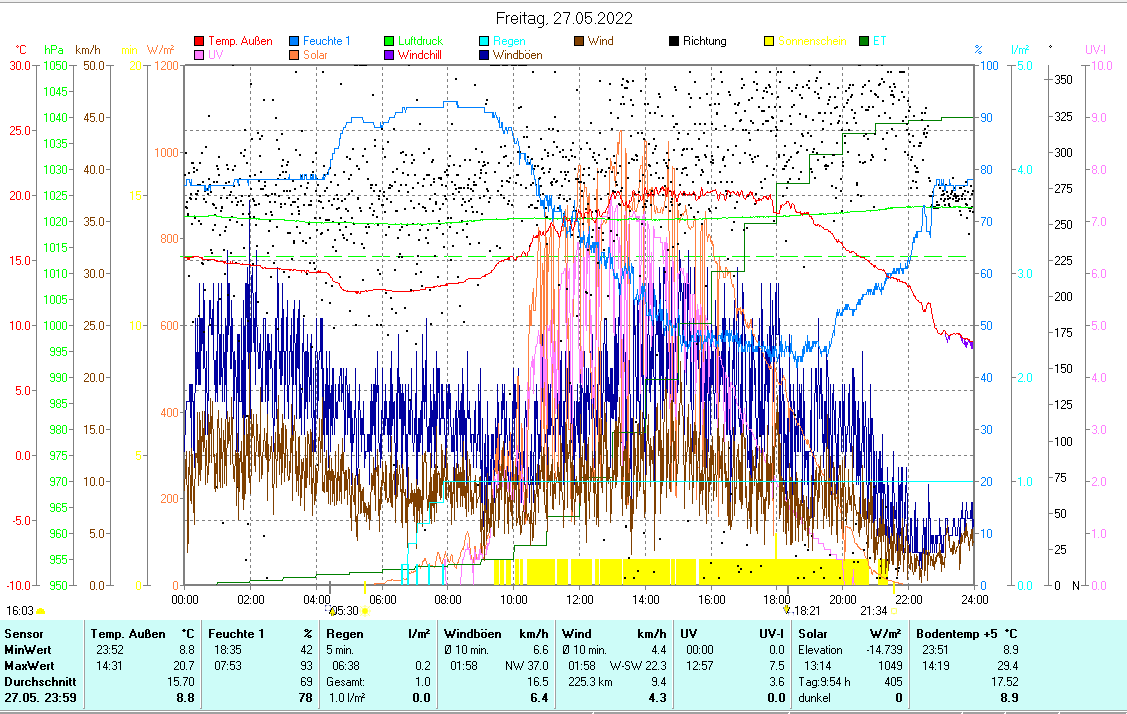The image size is (1127, 714).
Task: Click the Temp. Außen table column header
Action: [x=128, y=634]
